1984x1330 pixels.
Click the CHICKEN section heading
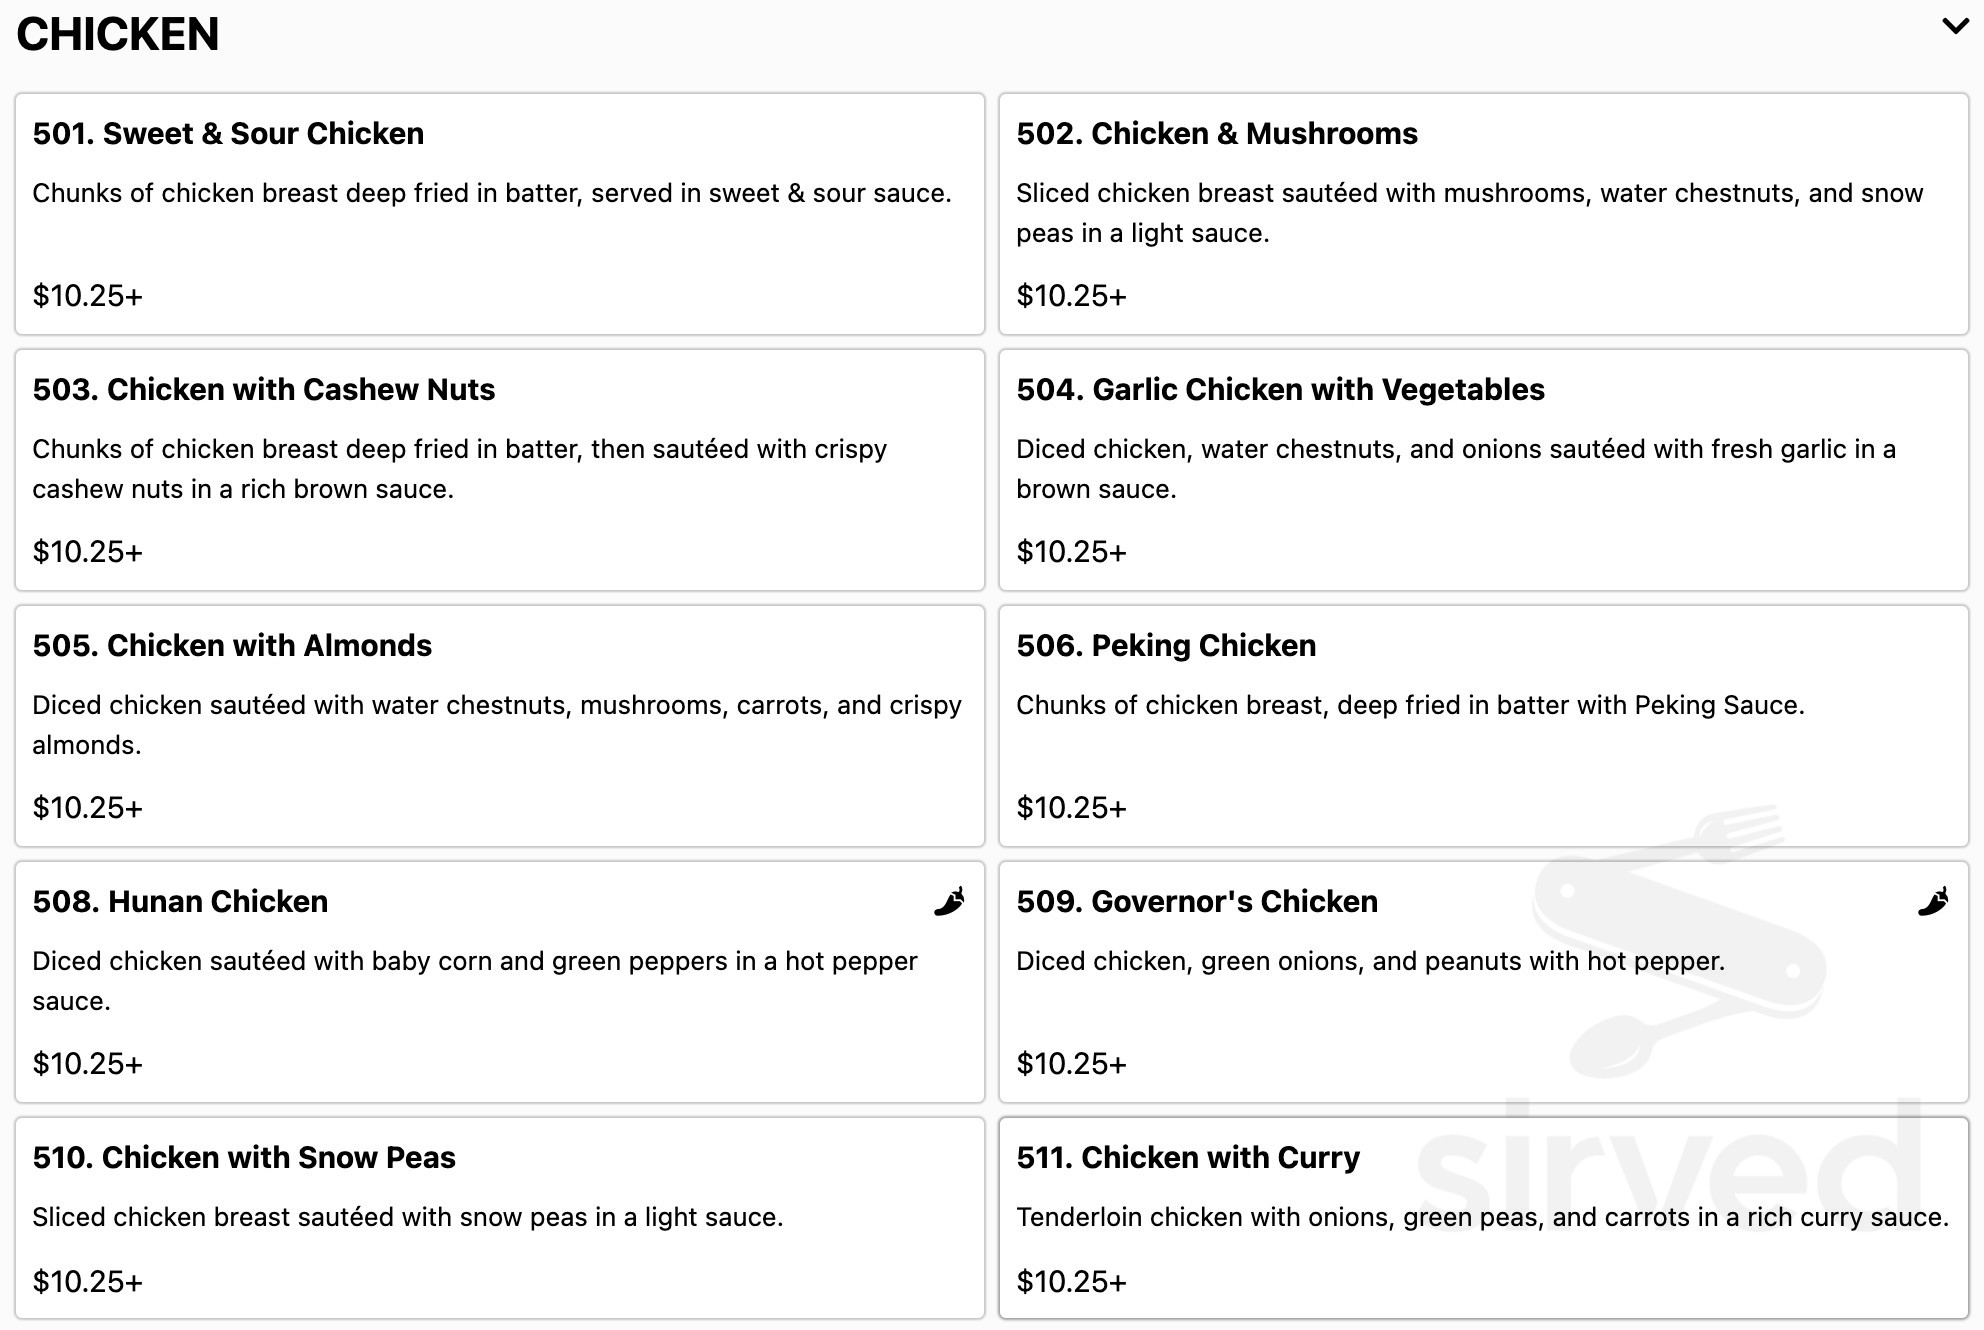tap(118, 34)
